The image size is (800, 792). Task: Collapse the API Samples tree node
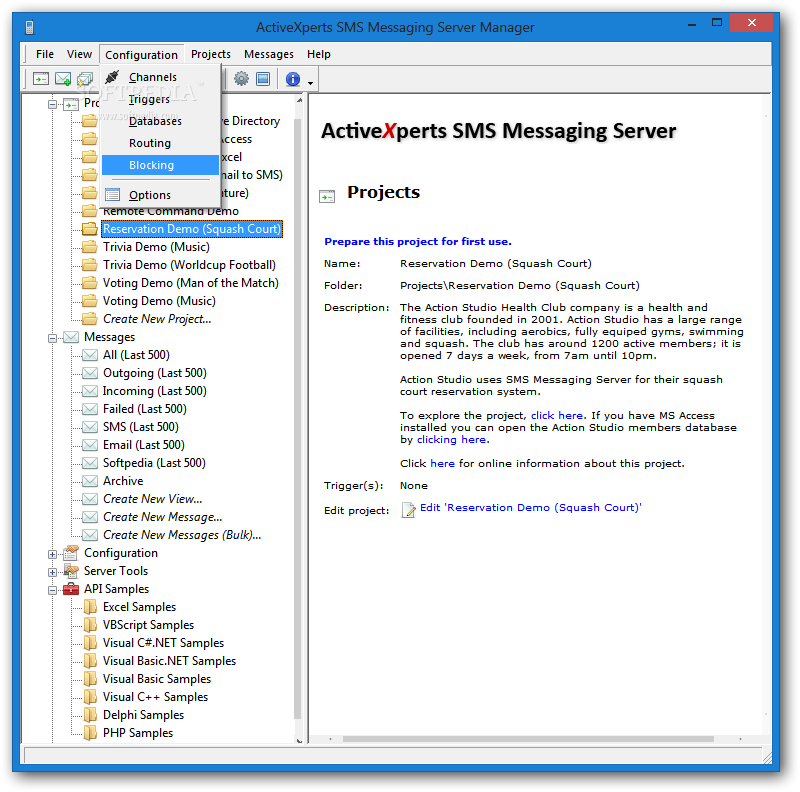[x=52, y=590]
